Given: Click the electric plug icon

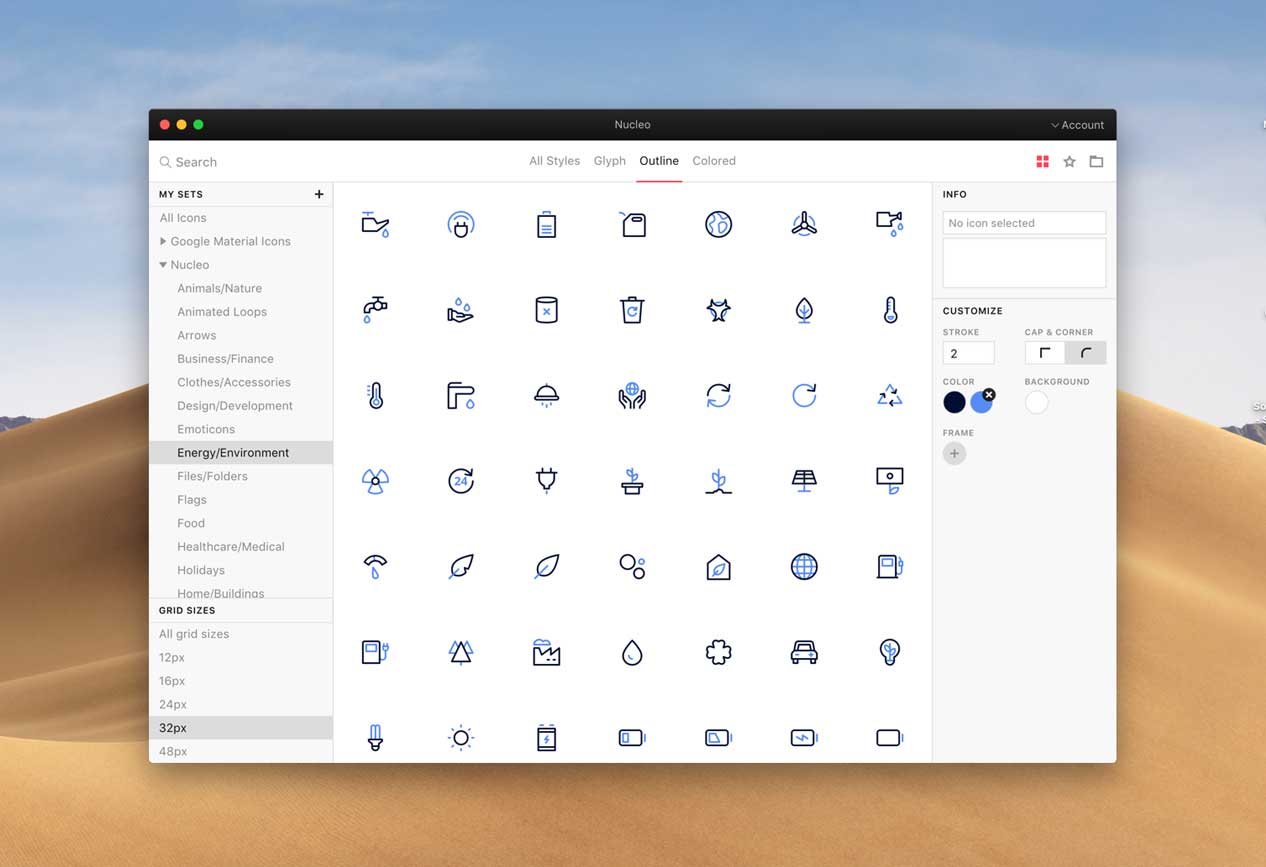Looking at the screenshot, I should click(x=546, y=480).
